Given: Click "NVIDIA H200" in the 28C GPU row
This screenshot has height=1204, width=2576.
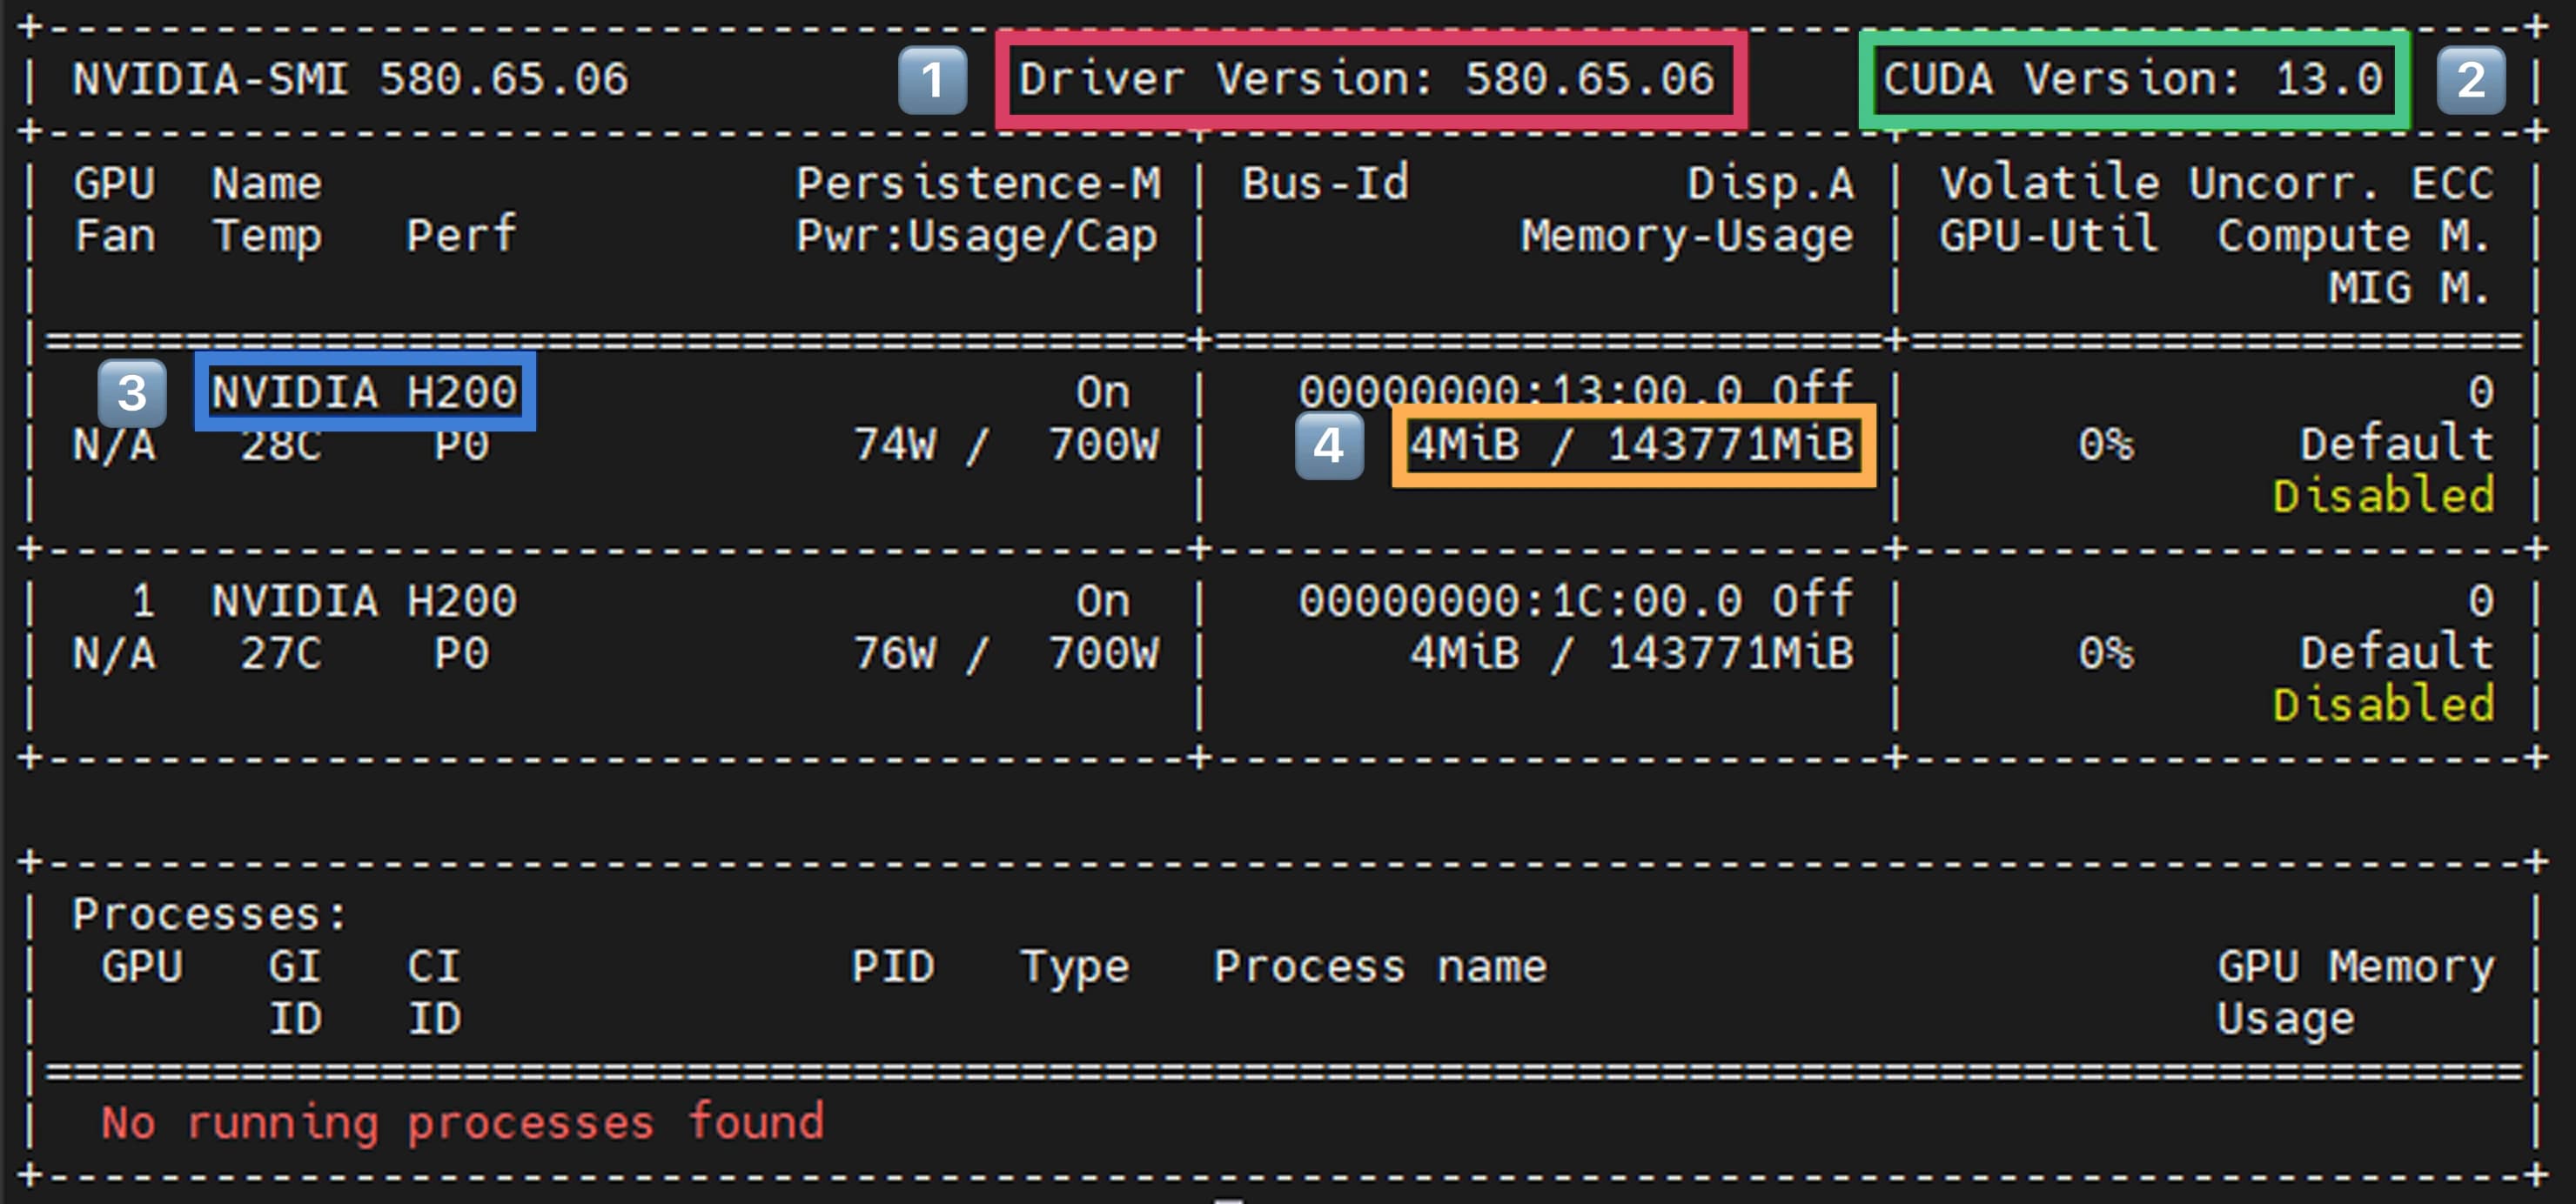Looking at the screenshot, I should (365, 392).
